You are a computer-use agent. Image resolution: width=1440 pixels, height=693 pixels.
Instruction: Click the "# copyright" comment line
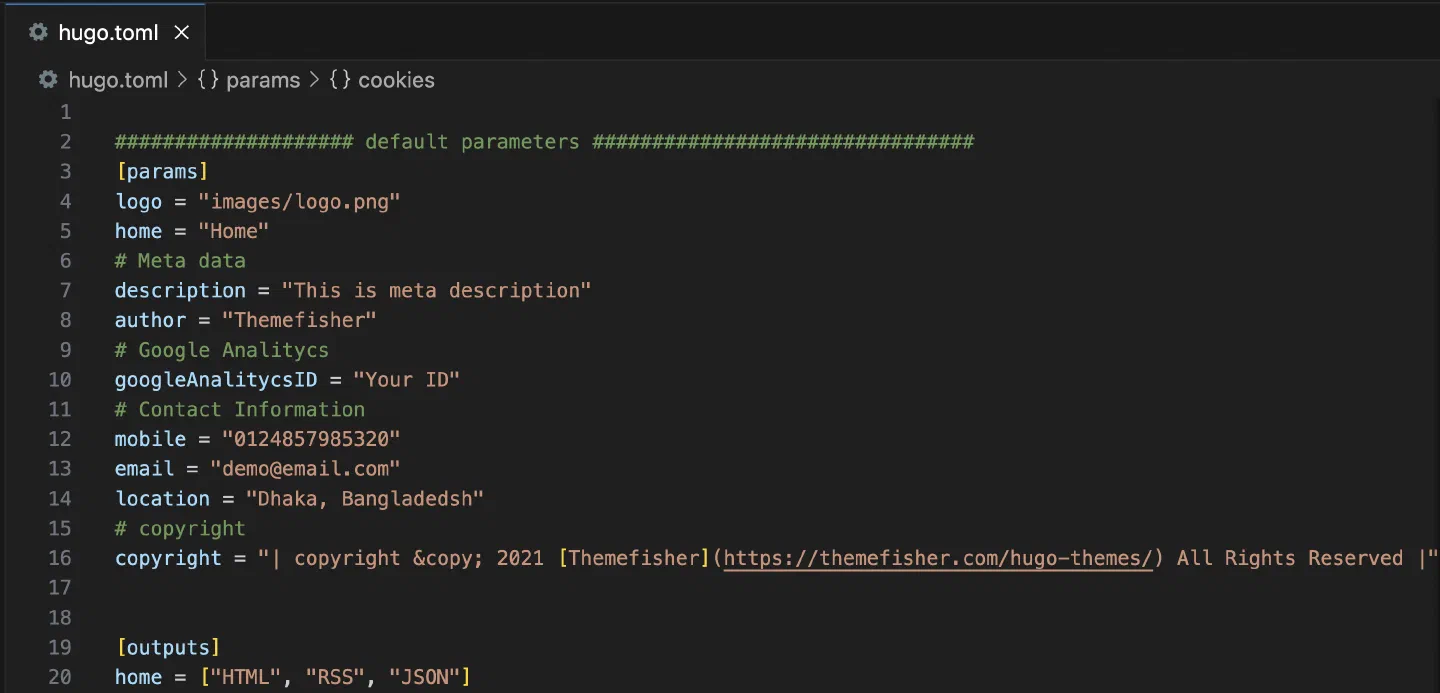[x=180, y=528]
